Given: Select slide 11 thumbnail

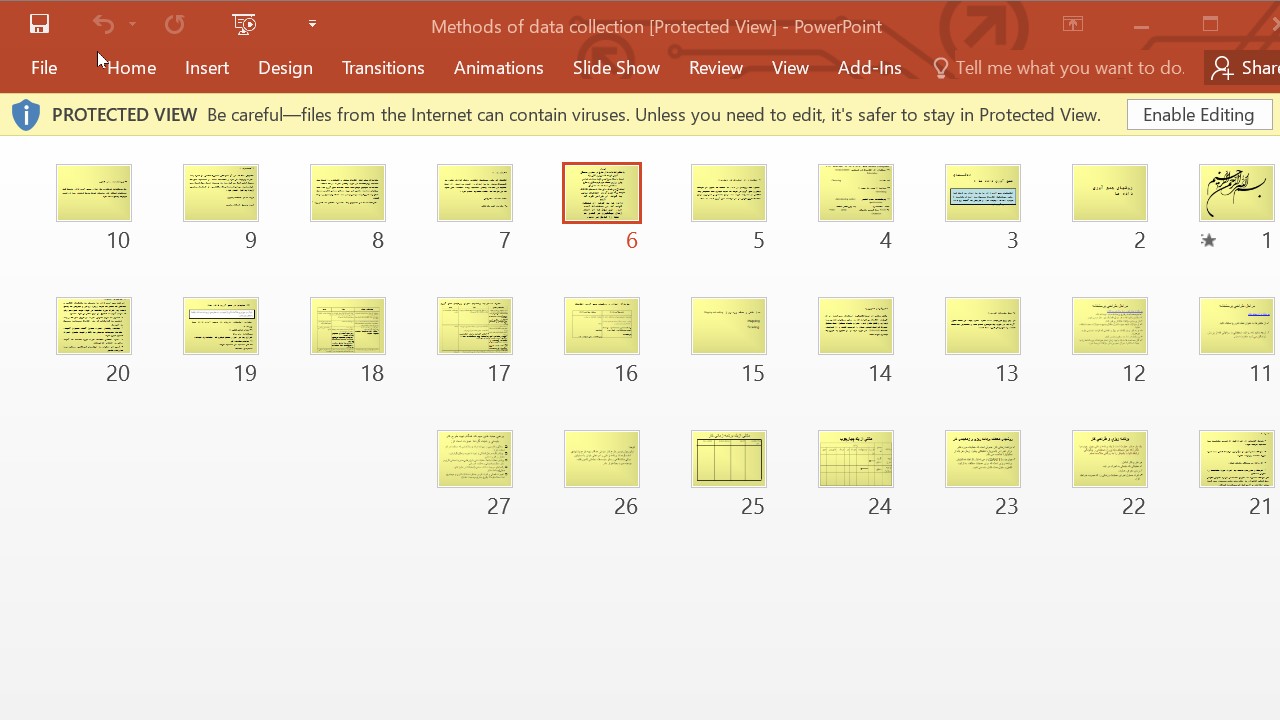Looking at the screenshot, I should 1237,326.
